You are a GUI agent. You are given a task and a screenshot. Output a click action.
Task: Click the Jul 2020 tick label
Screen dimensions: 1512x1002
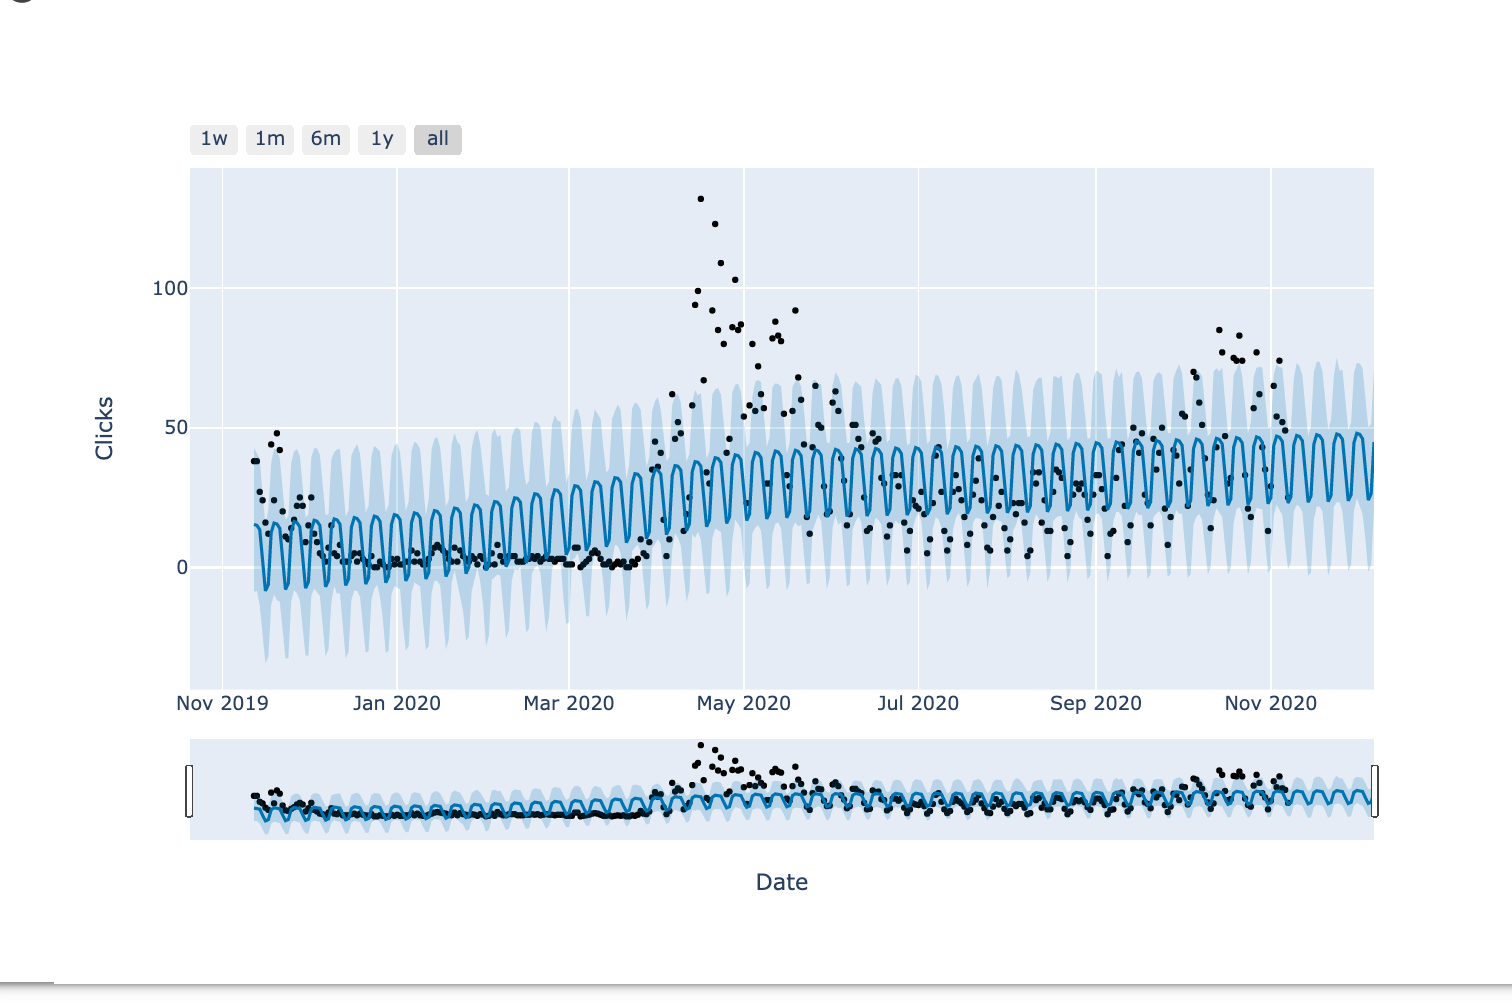pos(918,703)
